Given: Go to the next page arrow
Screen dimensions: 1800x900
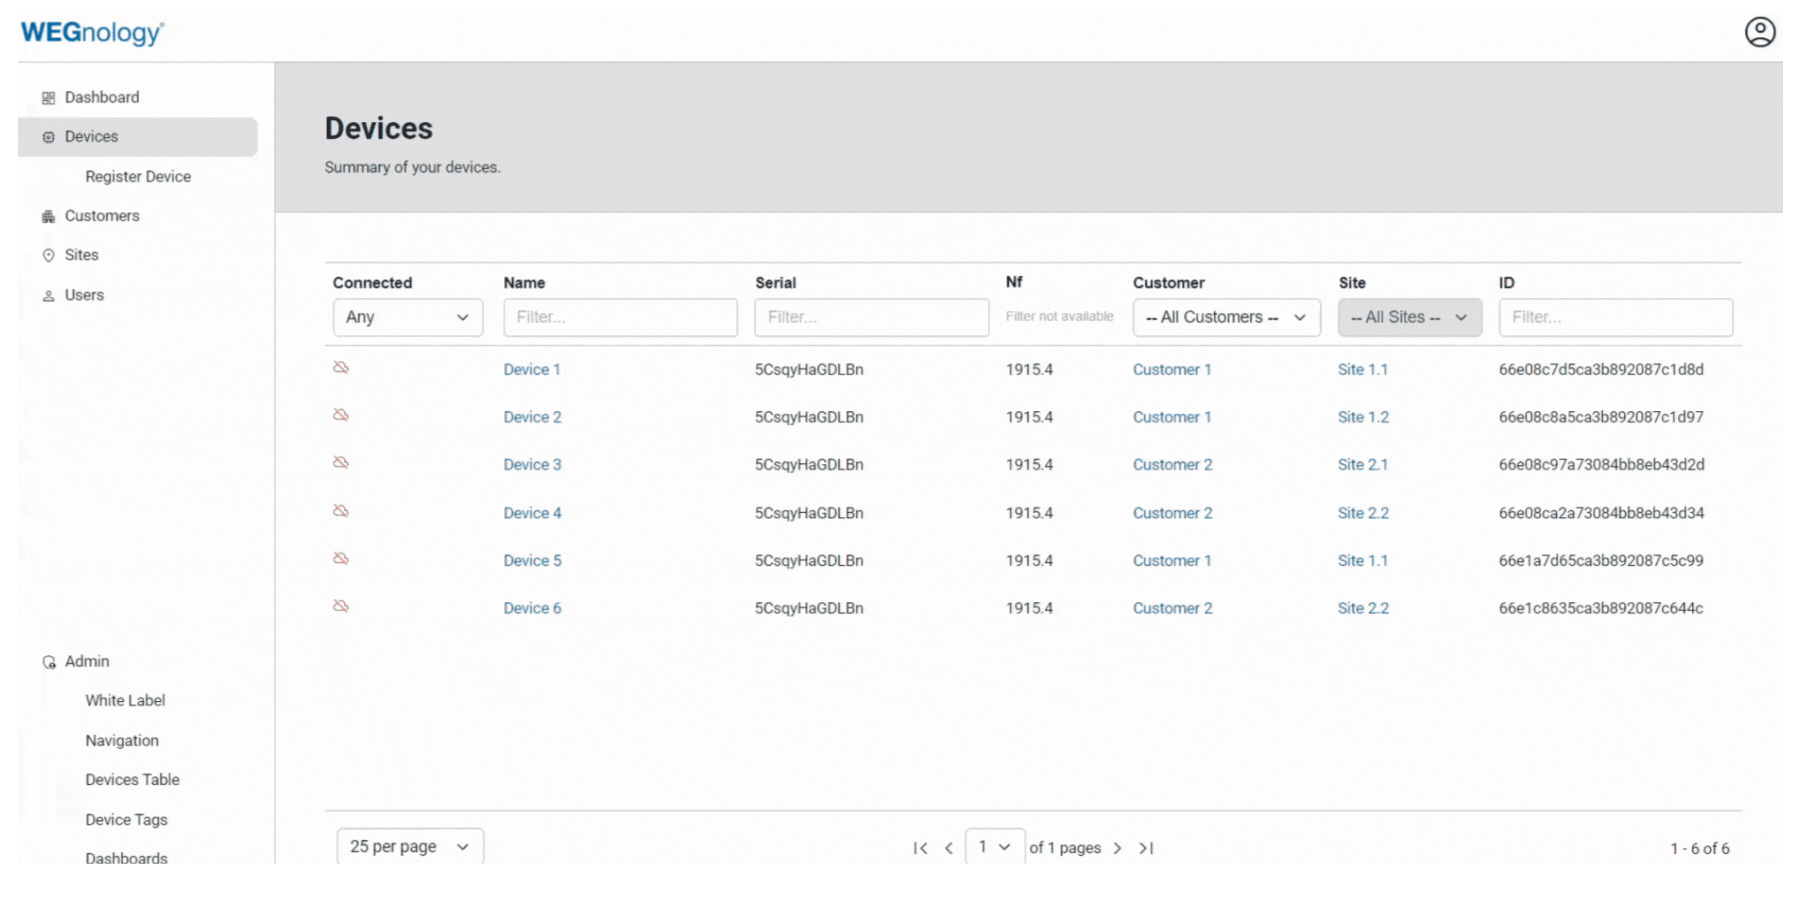Looking at the screenshot, I should (x=1117, y=848).
